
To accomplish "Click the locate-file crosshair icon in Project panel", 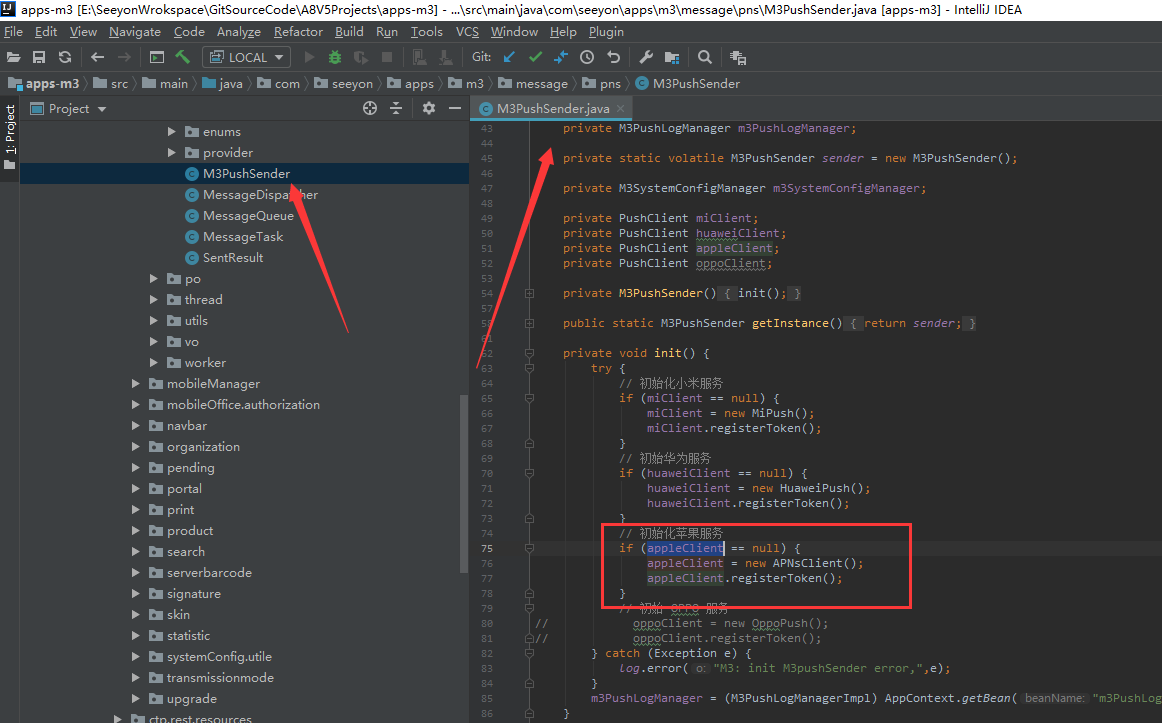I will (370, 108).
